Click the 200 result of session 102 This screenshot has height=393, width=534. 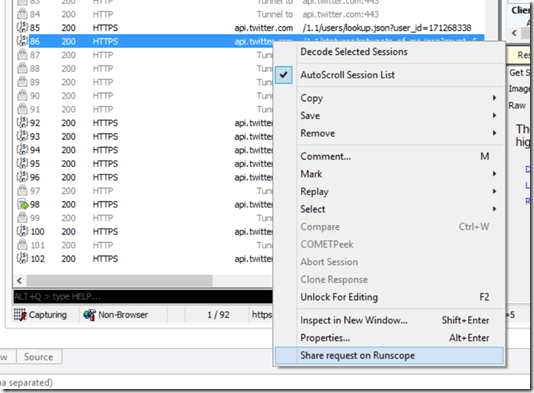point(68,259)
